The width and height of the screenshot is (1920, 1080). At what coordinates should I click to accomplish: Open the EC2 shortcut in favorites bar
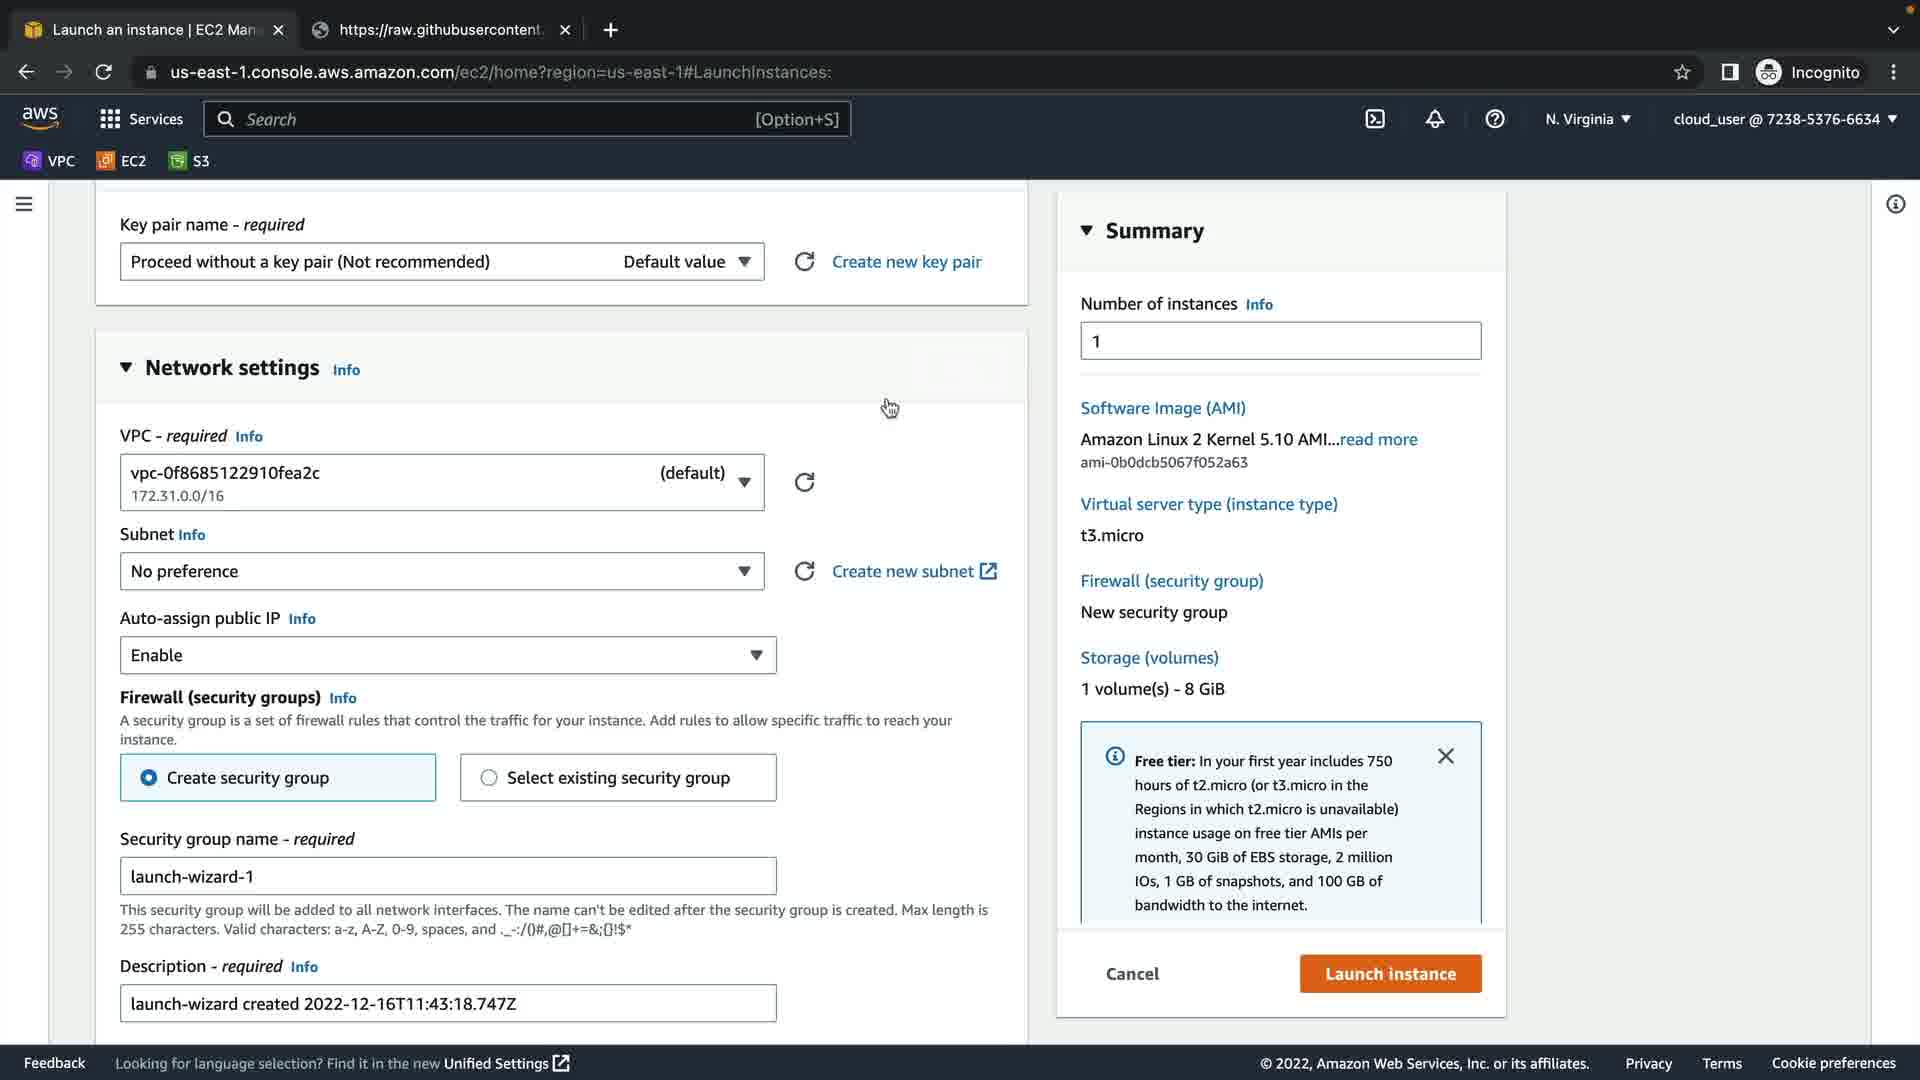coord(121,161)
